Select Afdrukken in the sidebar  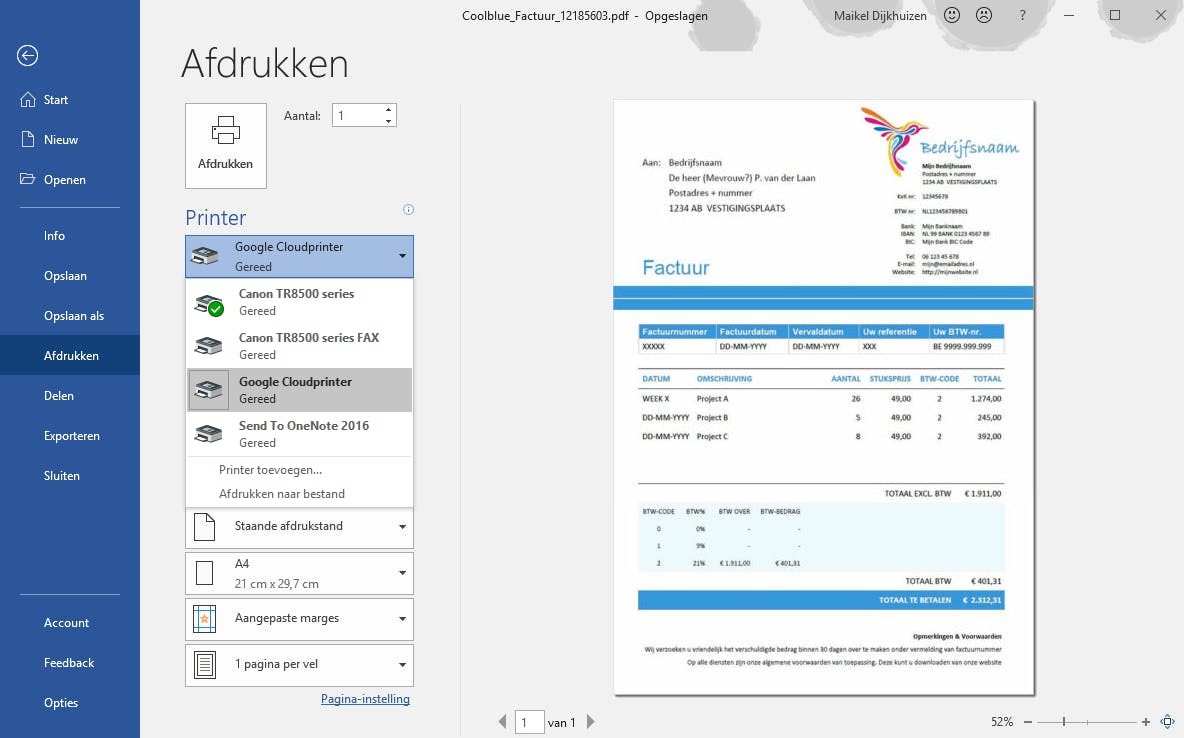pos(69,355)
